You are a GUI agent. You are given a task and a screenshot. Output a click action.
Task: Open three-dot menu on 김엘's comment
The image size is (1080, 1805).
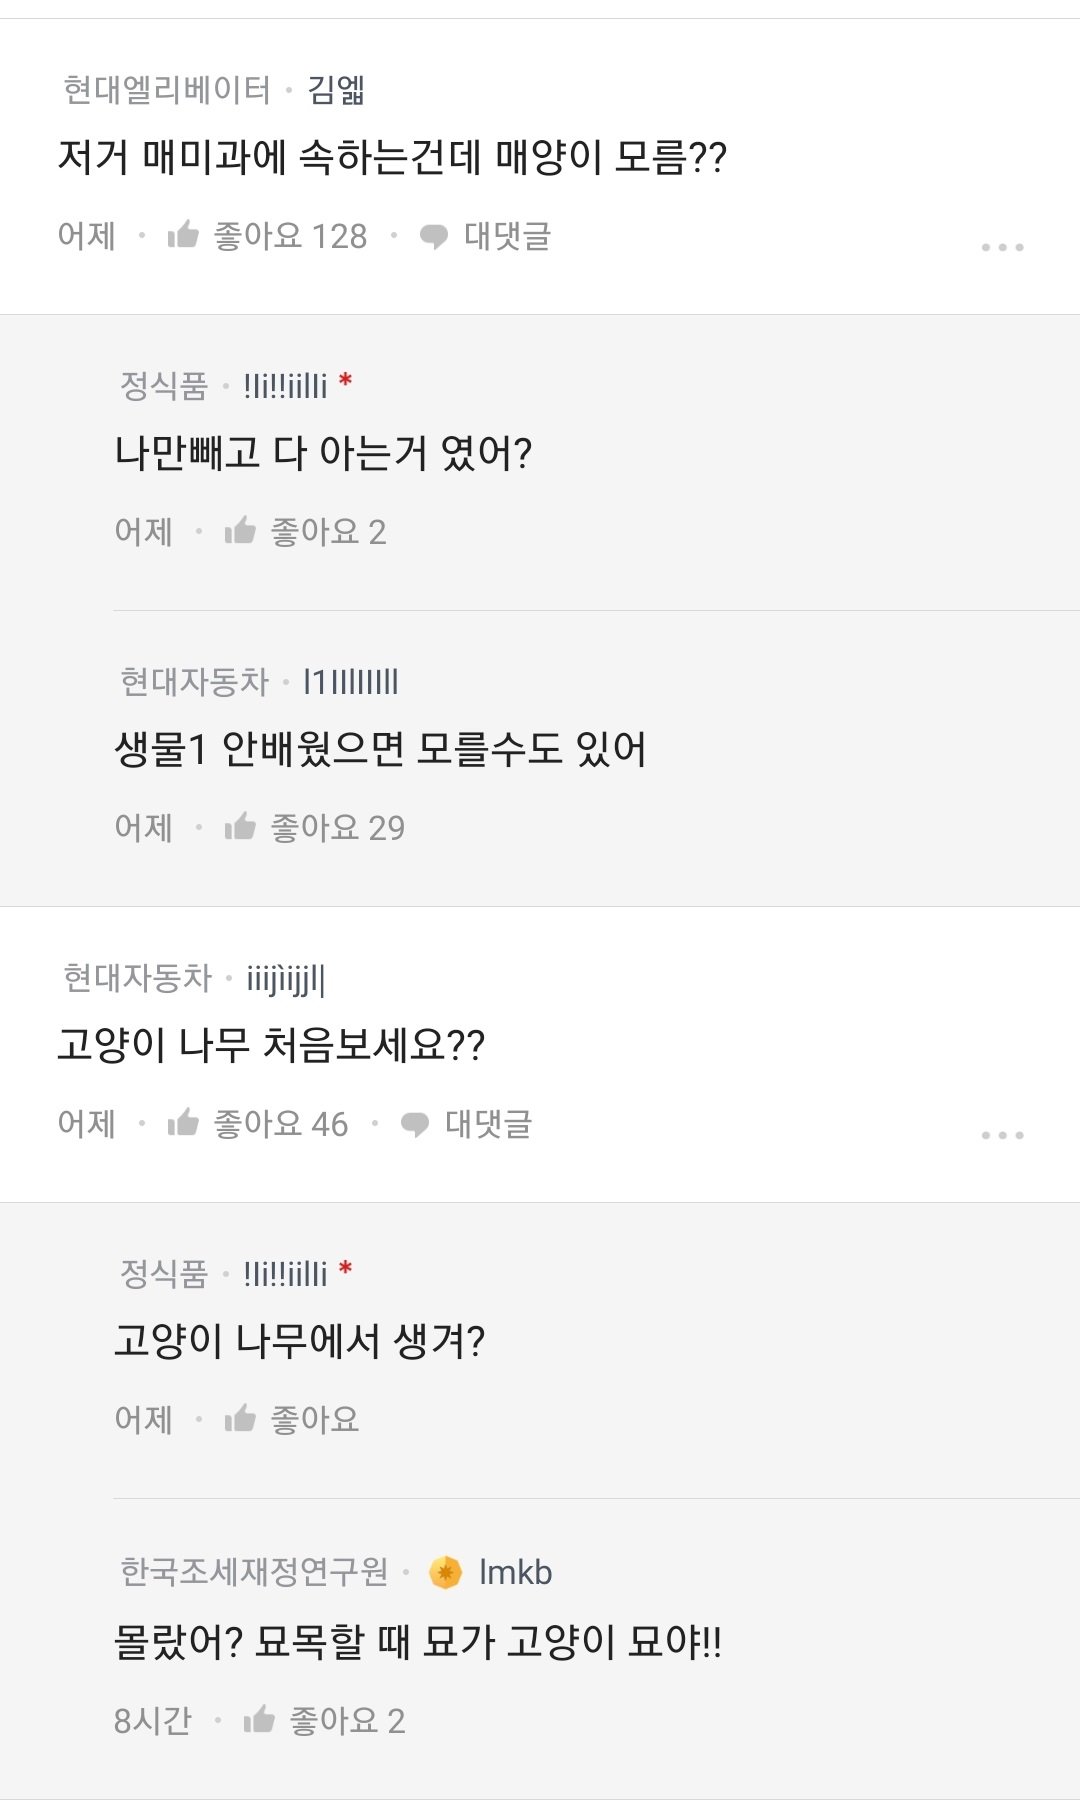pyautogui.click(x=1002, y=247)
